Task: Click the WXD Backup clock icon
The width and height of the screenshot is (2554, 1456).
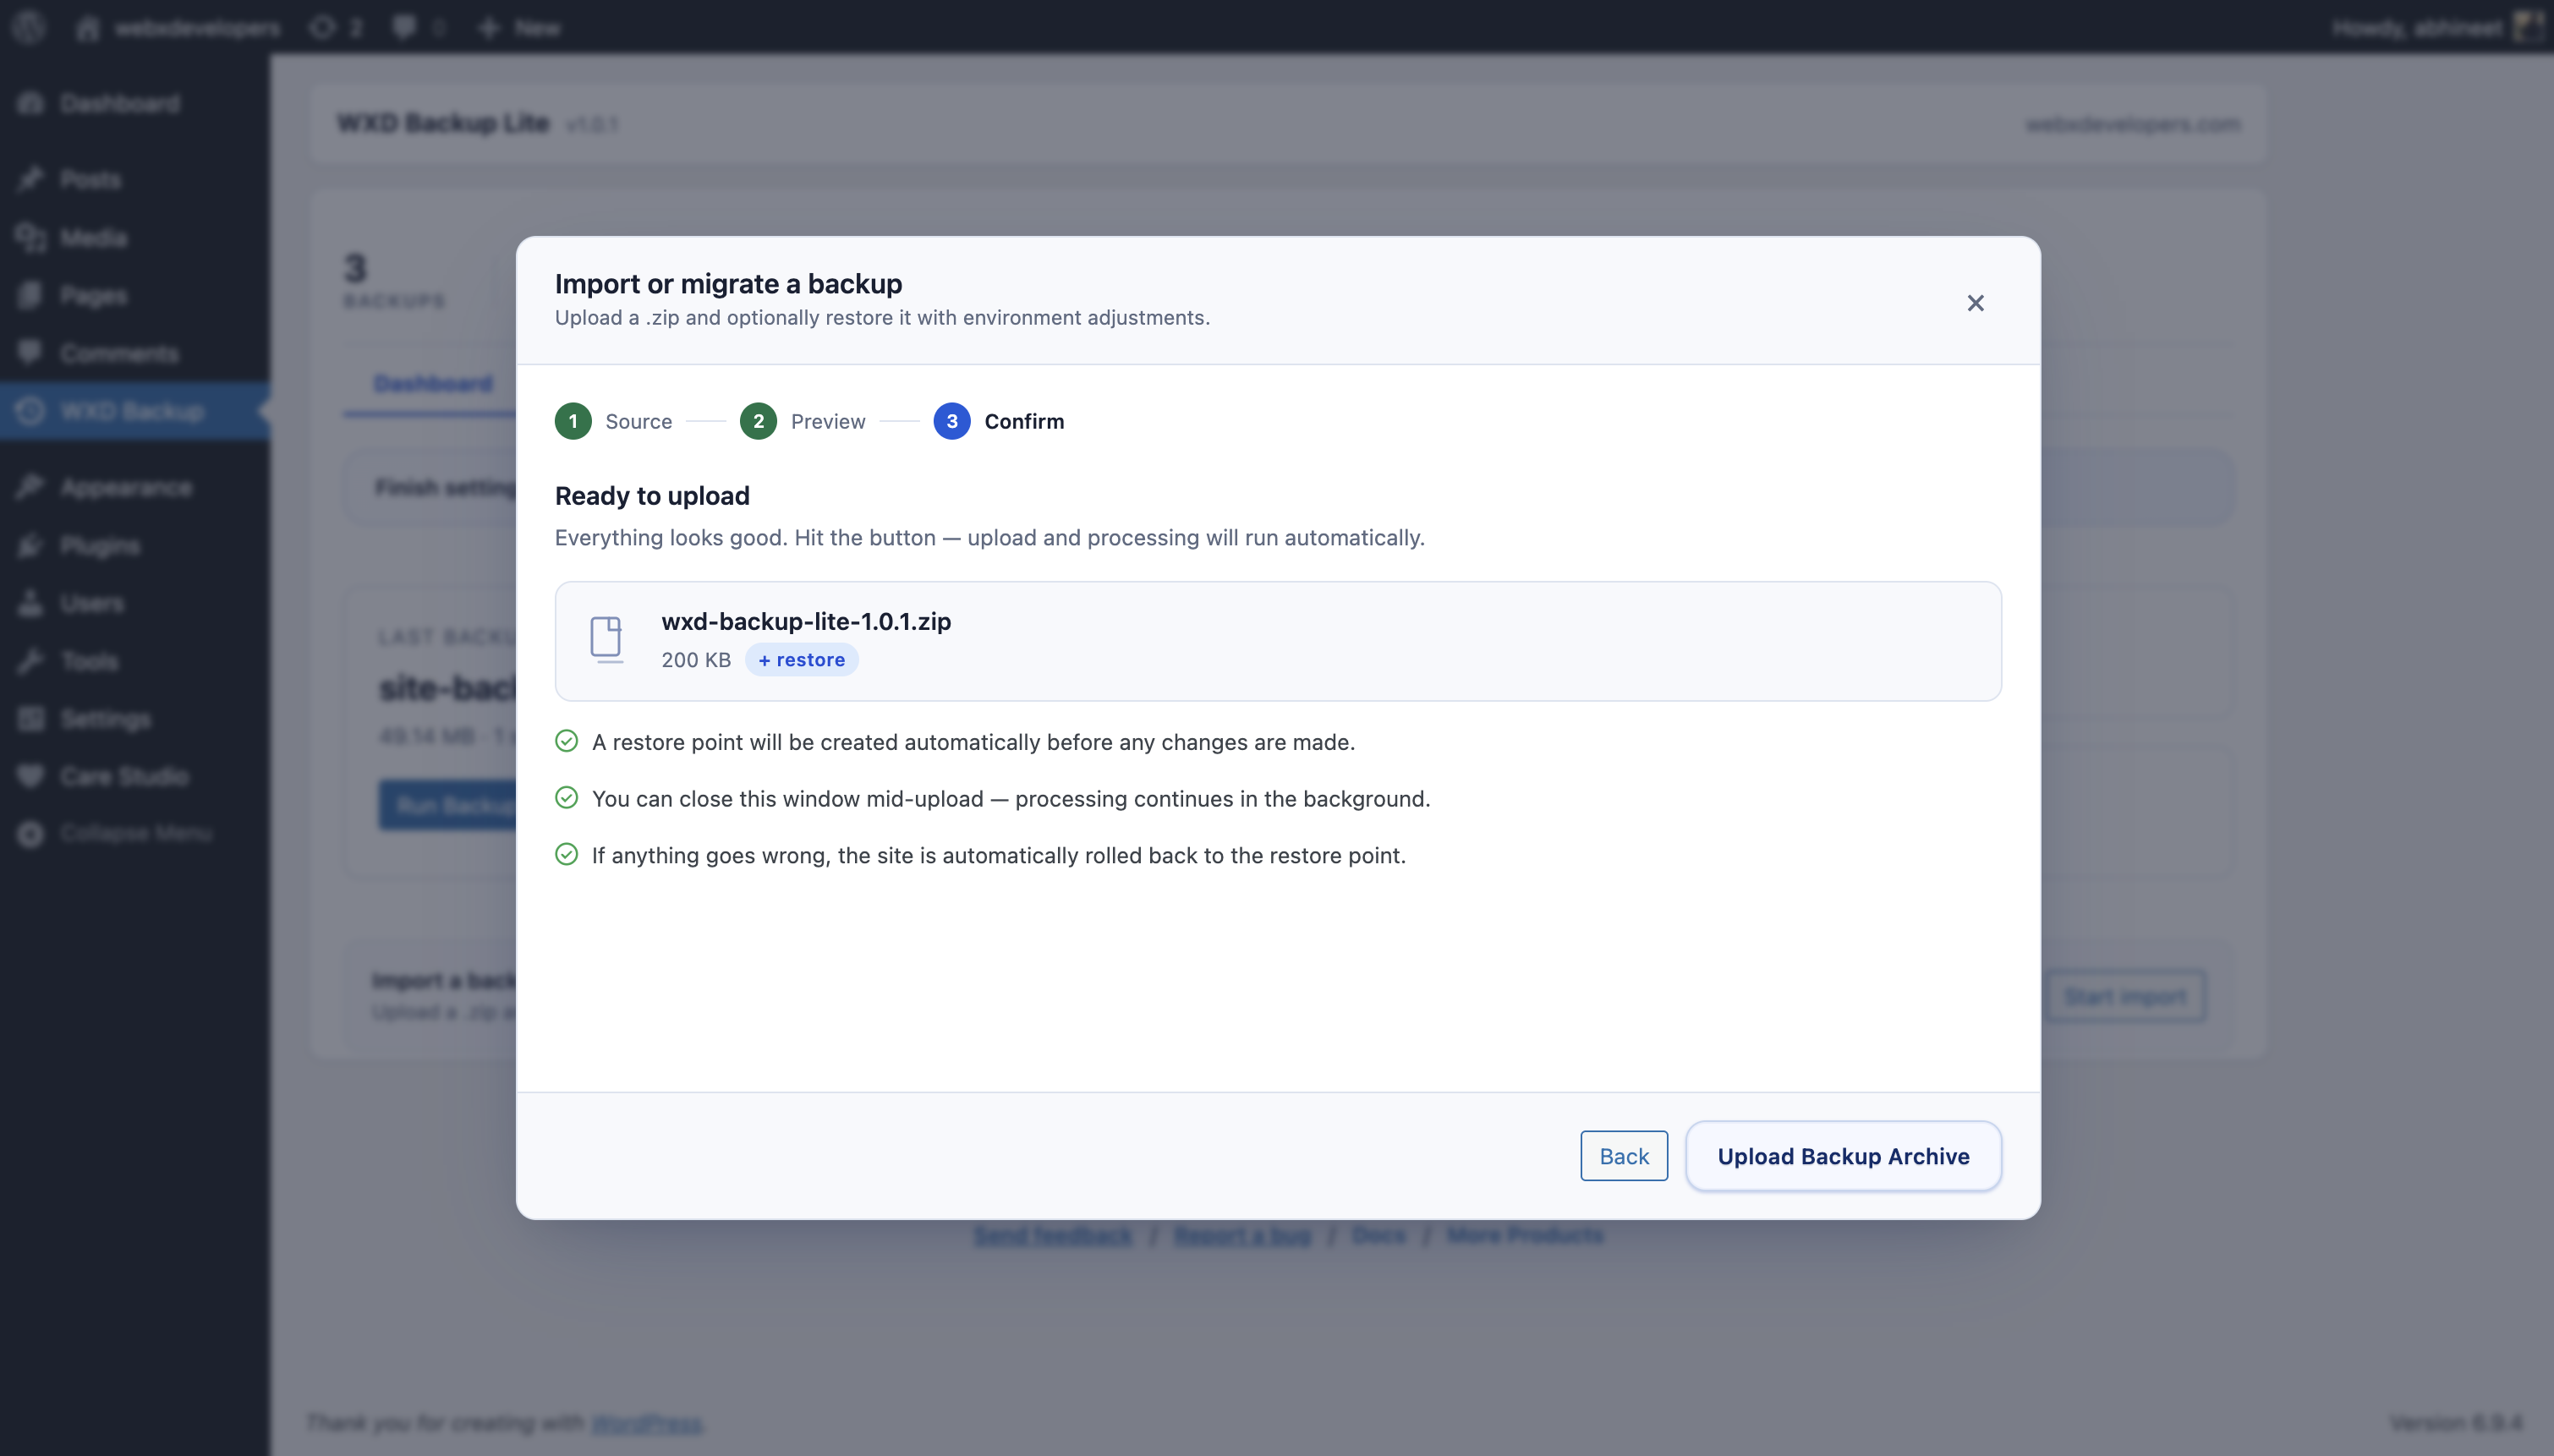Action: 31,411
